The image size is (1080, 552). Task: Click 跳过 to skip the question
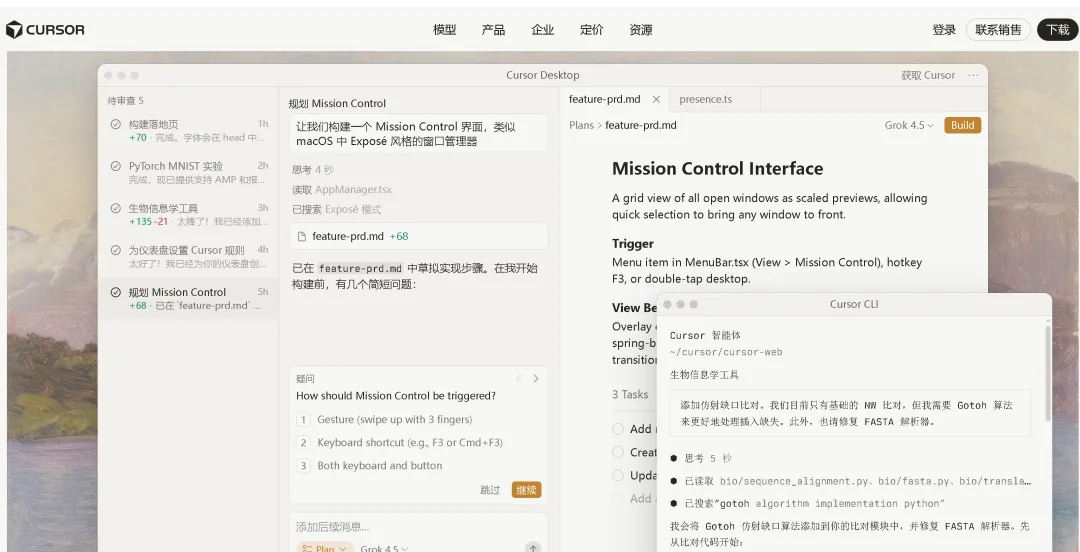tap(490, 490)
